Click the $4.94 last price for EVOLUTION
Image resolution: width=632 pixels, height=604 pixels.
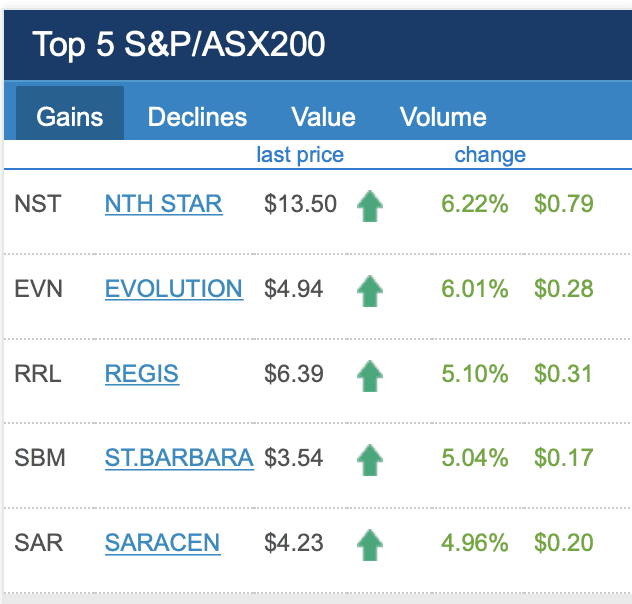[294, 289]
